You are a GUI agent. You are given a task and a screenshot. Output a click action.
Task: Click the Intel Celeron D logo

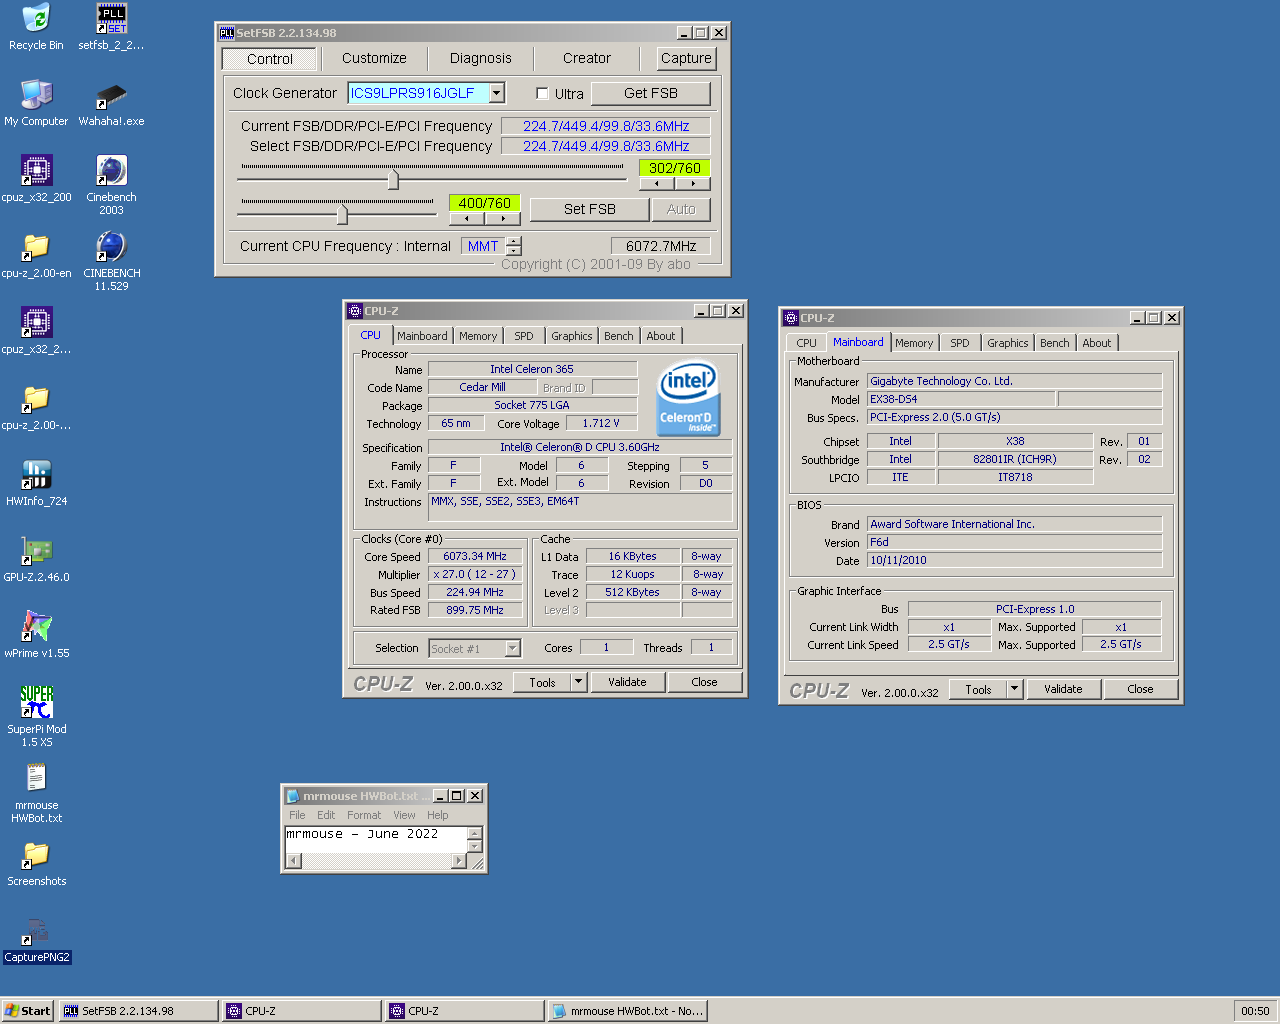687,399
